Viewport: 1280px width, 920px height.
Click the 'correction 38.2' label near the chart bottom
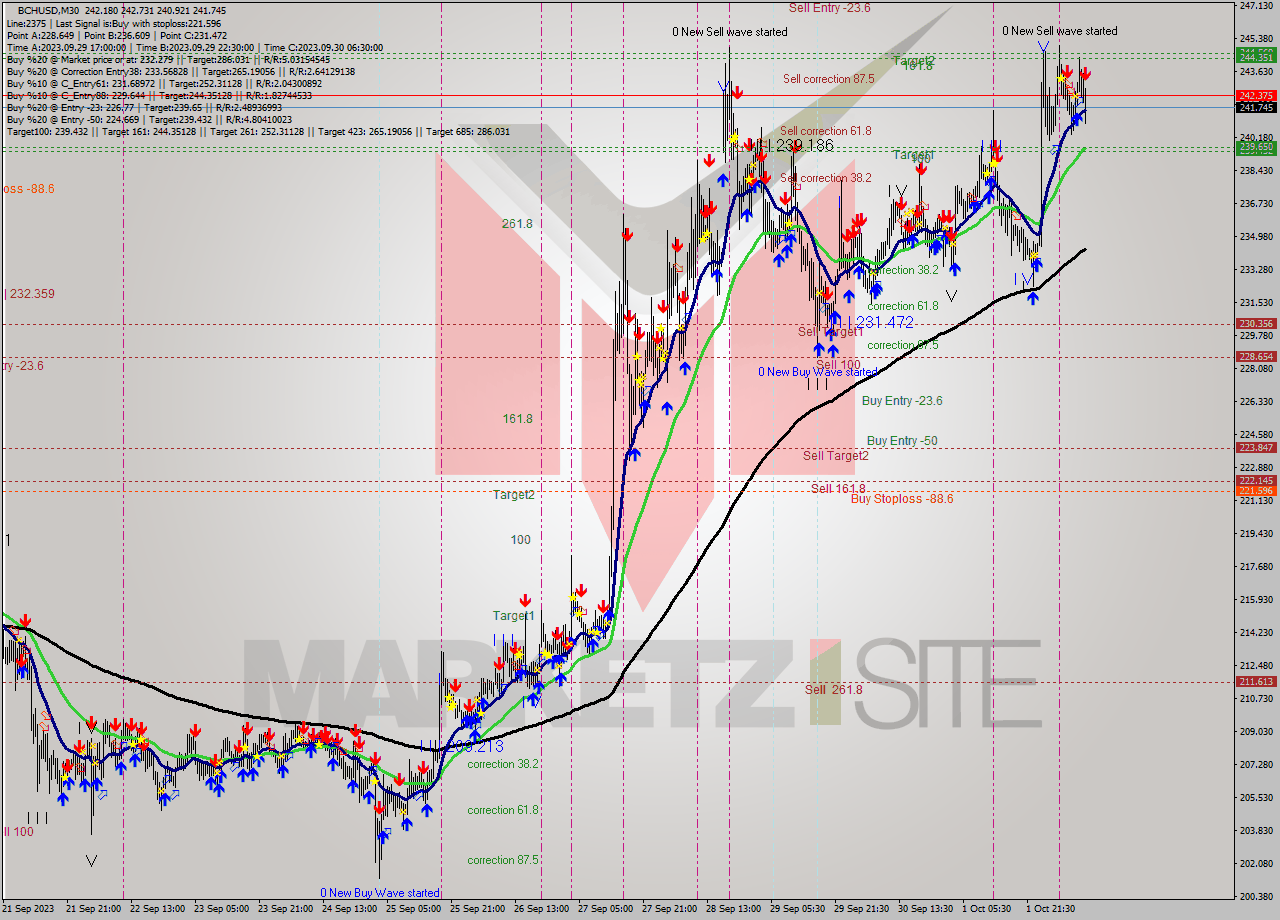coord(504,764)
